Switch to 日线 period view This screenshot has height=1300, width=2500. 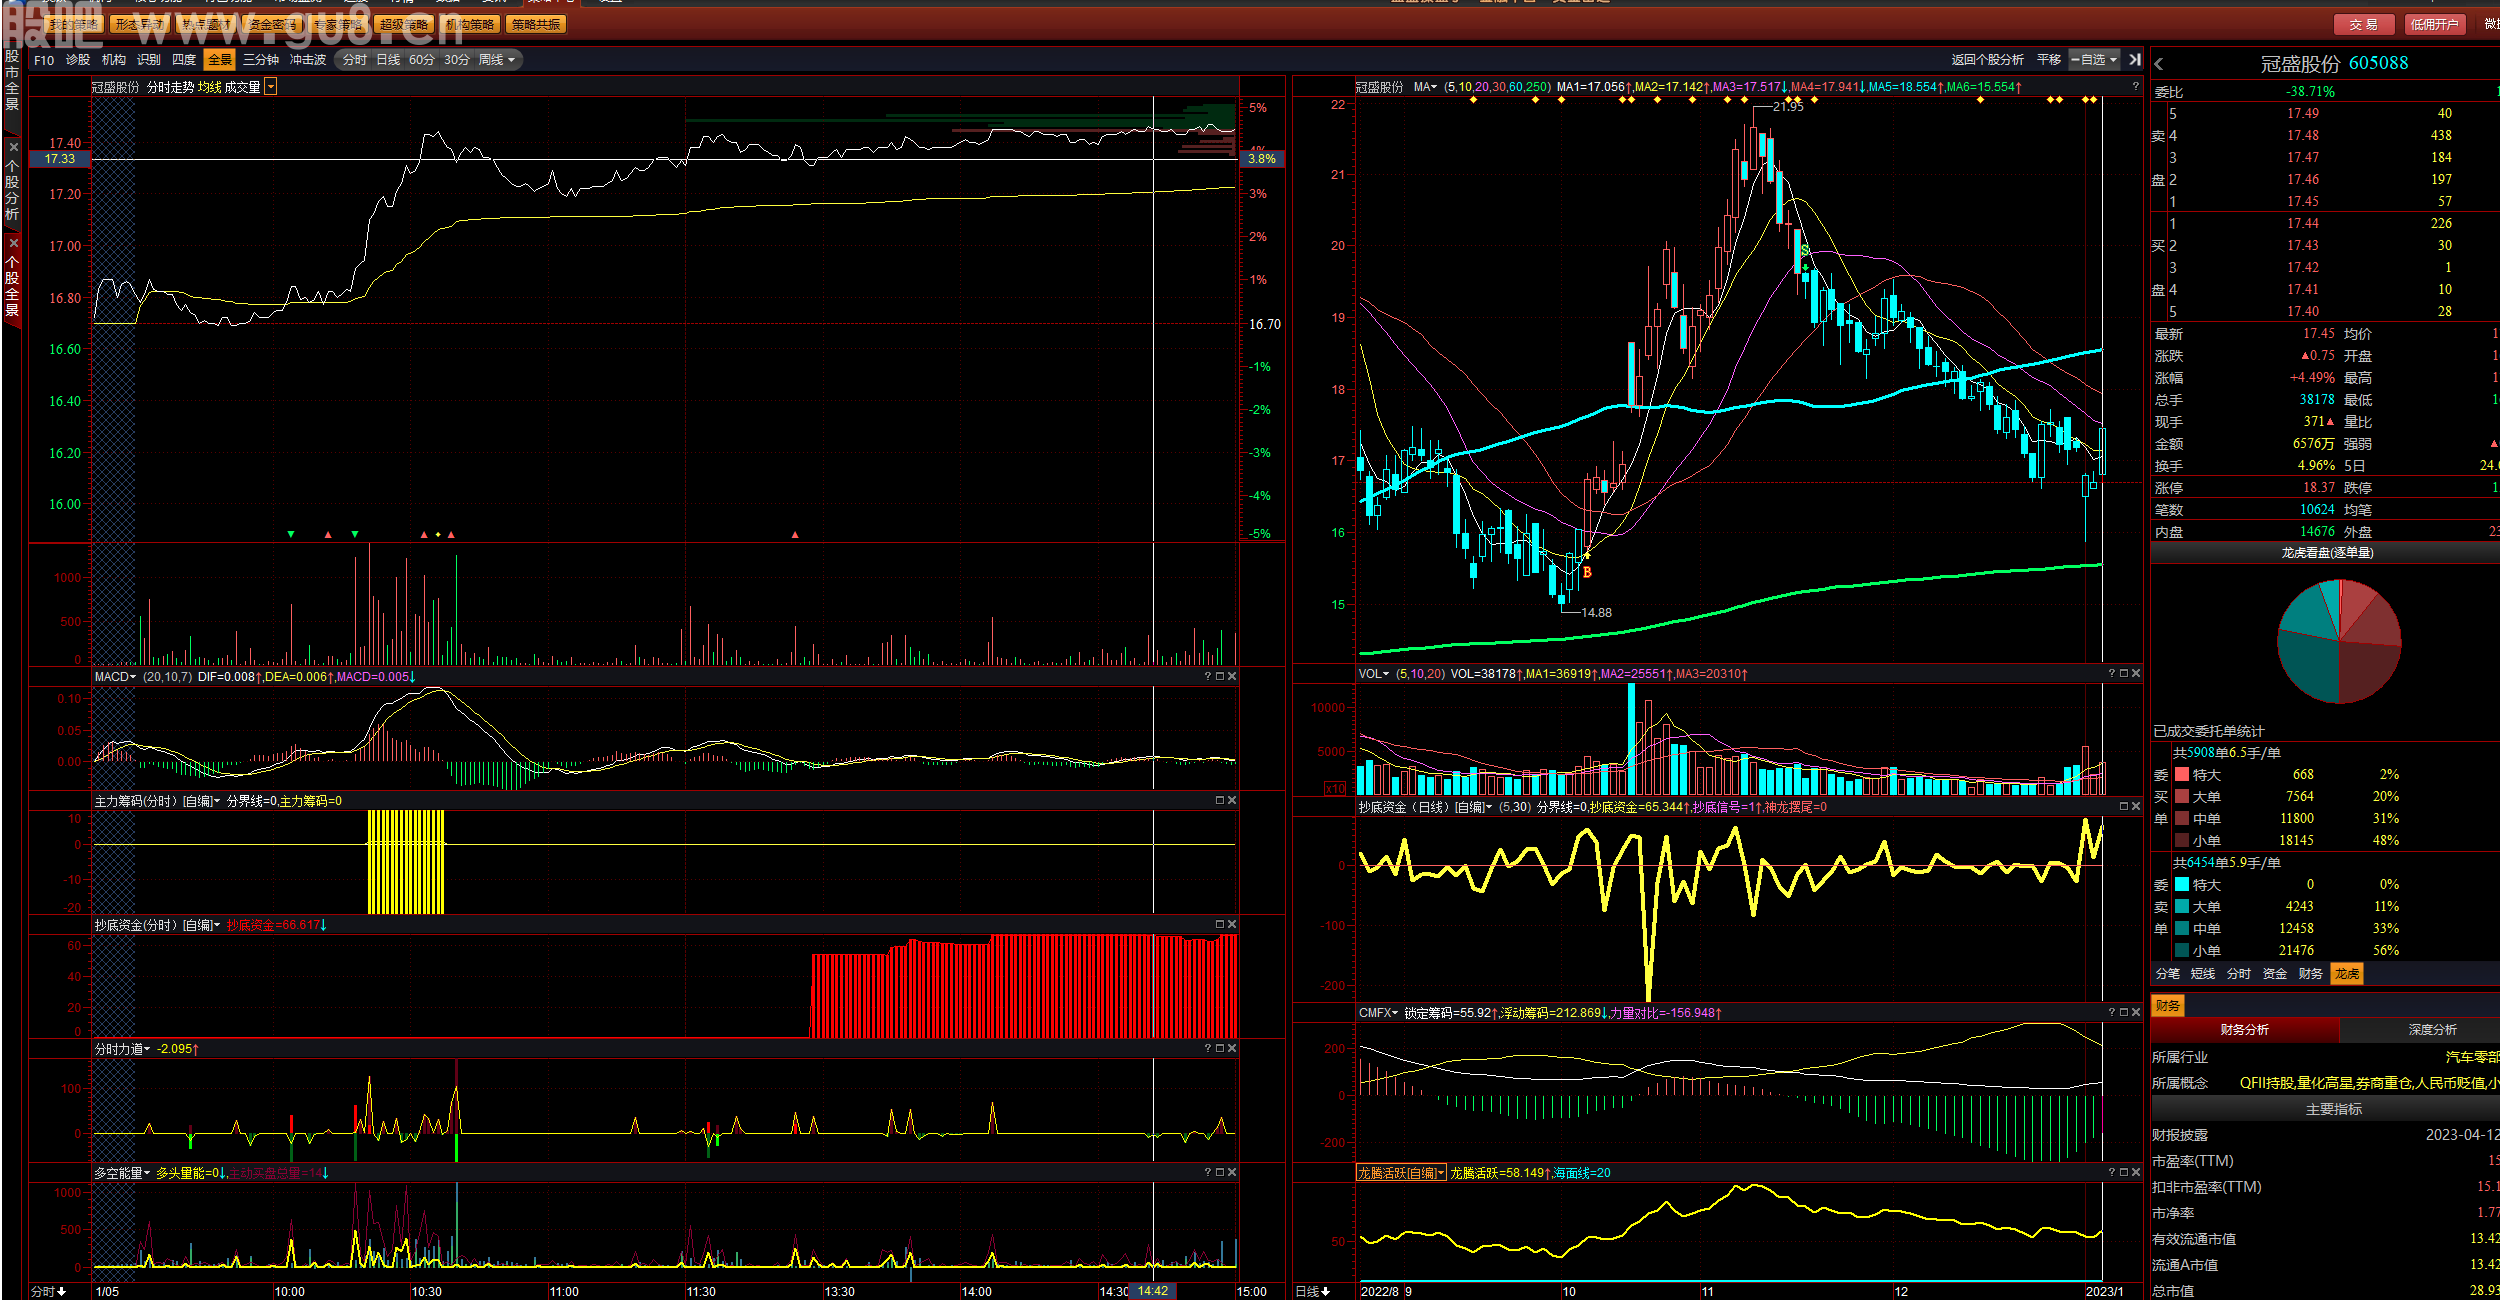(x=388, y=60)
